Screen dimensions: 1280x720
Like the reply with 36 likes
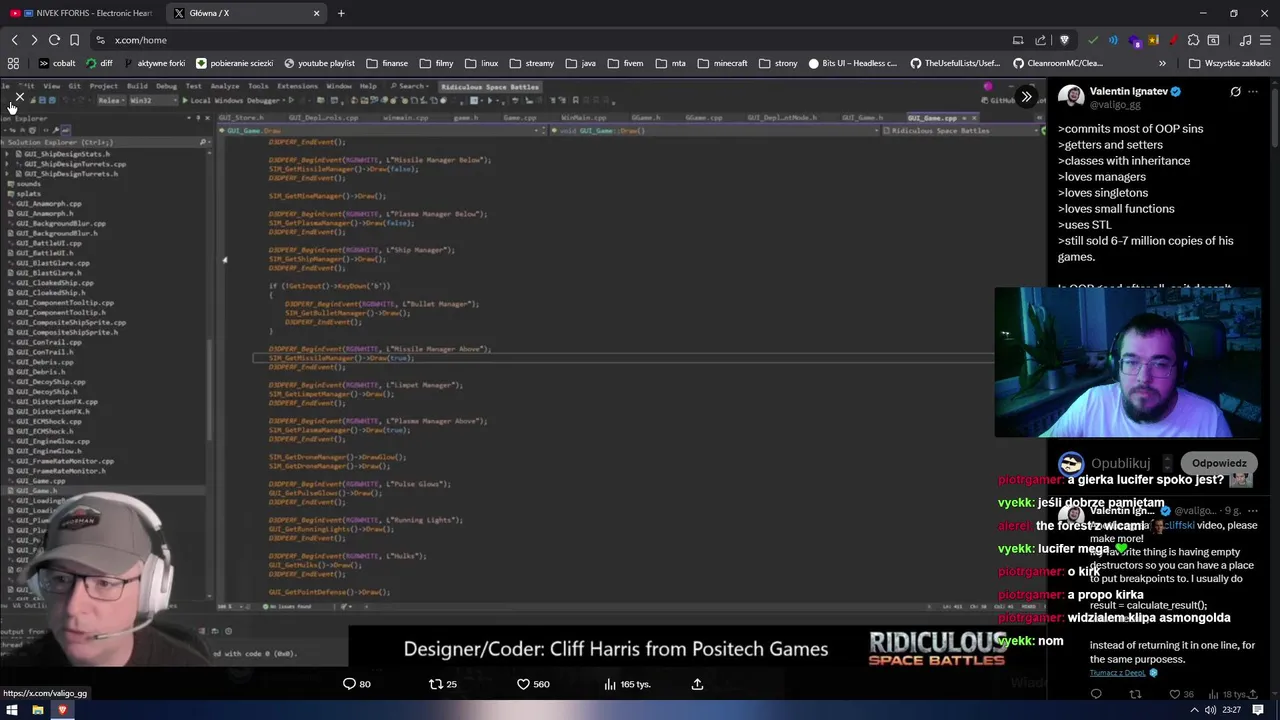coord(1183,694)
